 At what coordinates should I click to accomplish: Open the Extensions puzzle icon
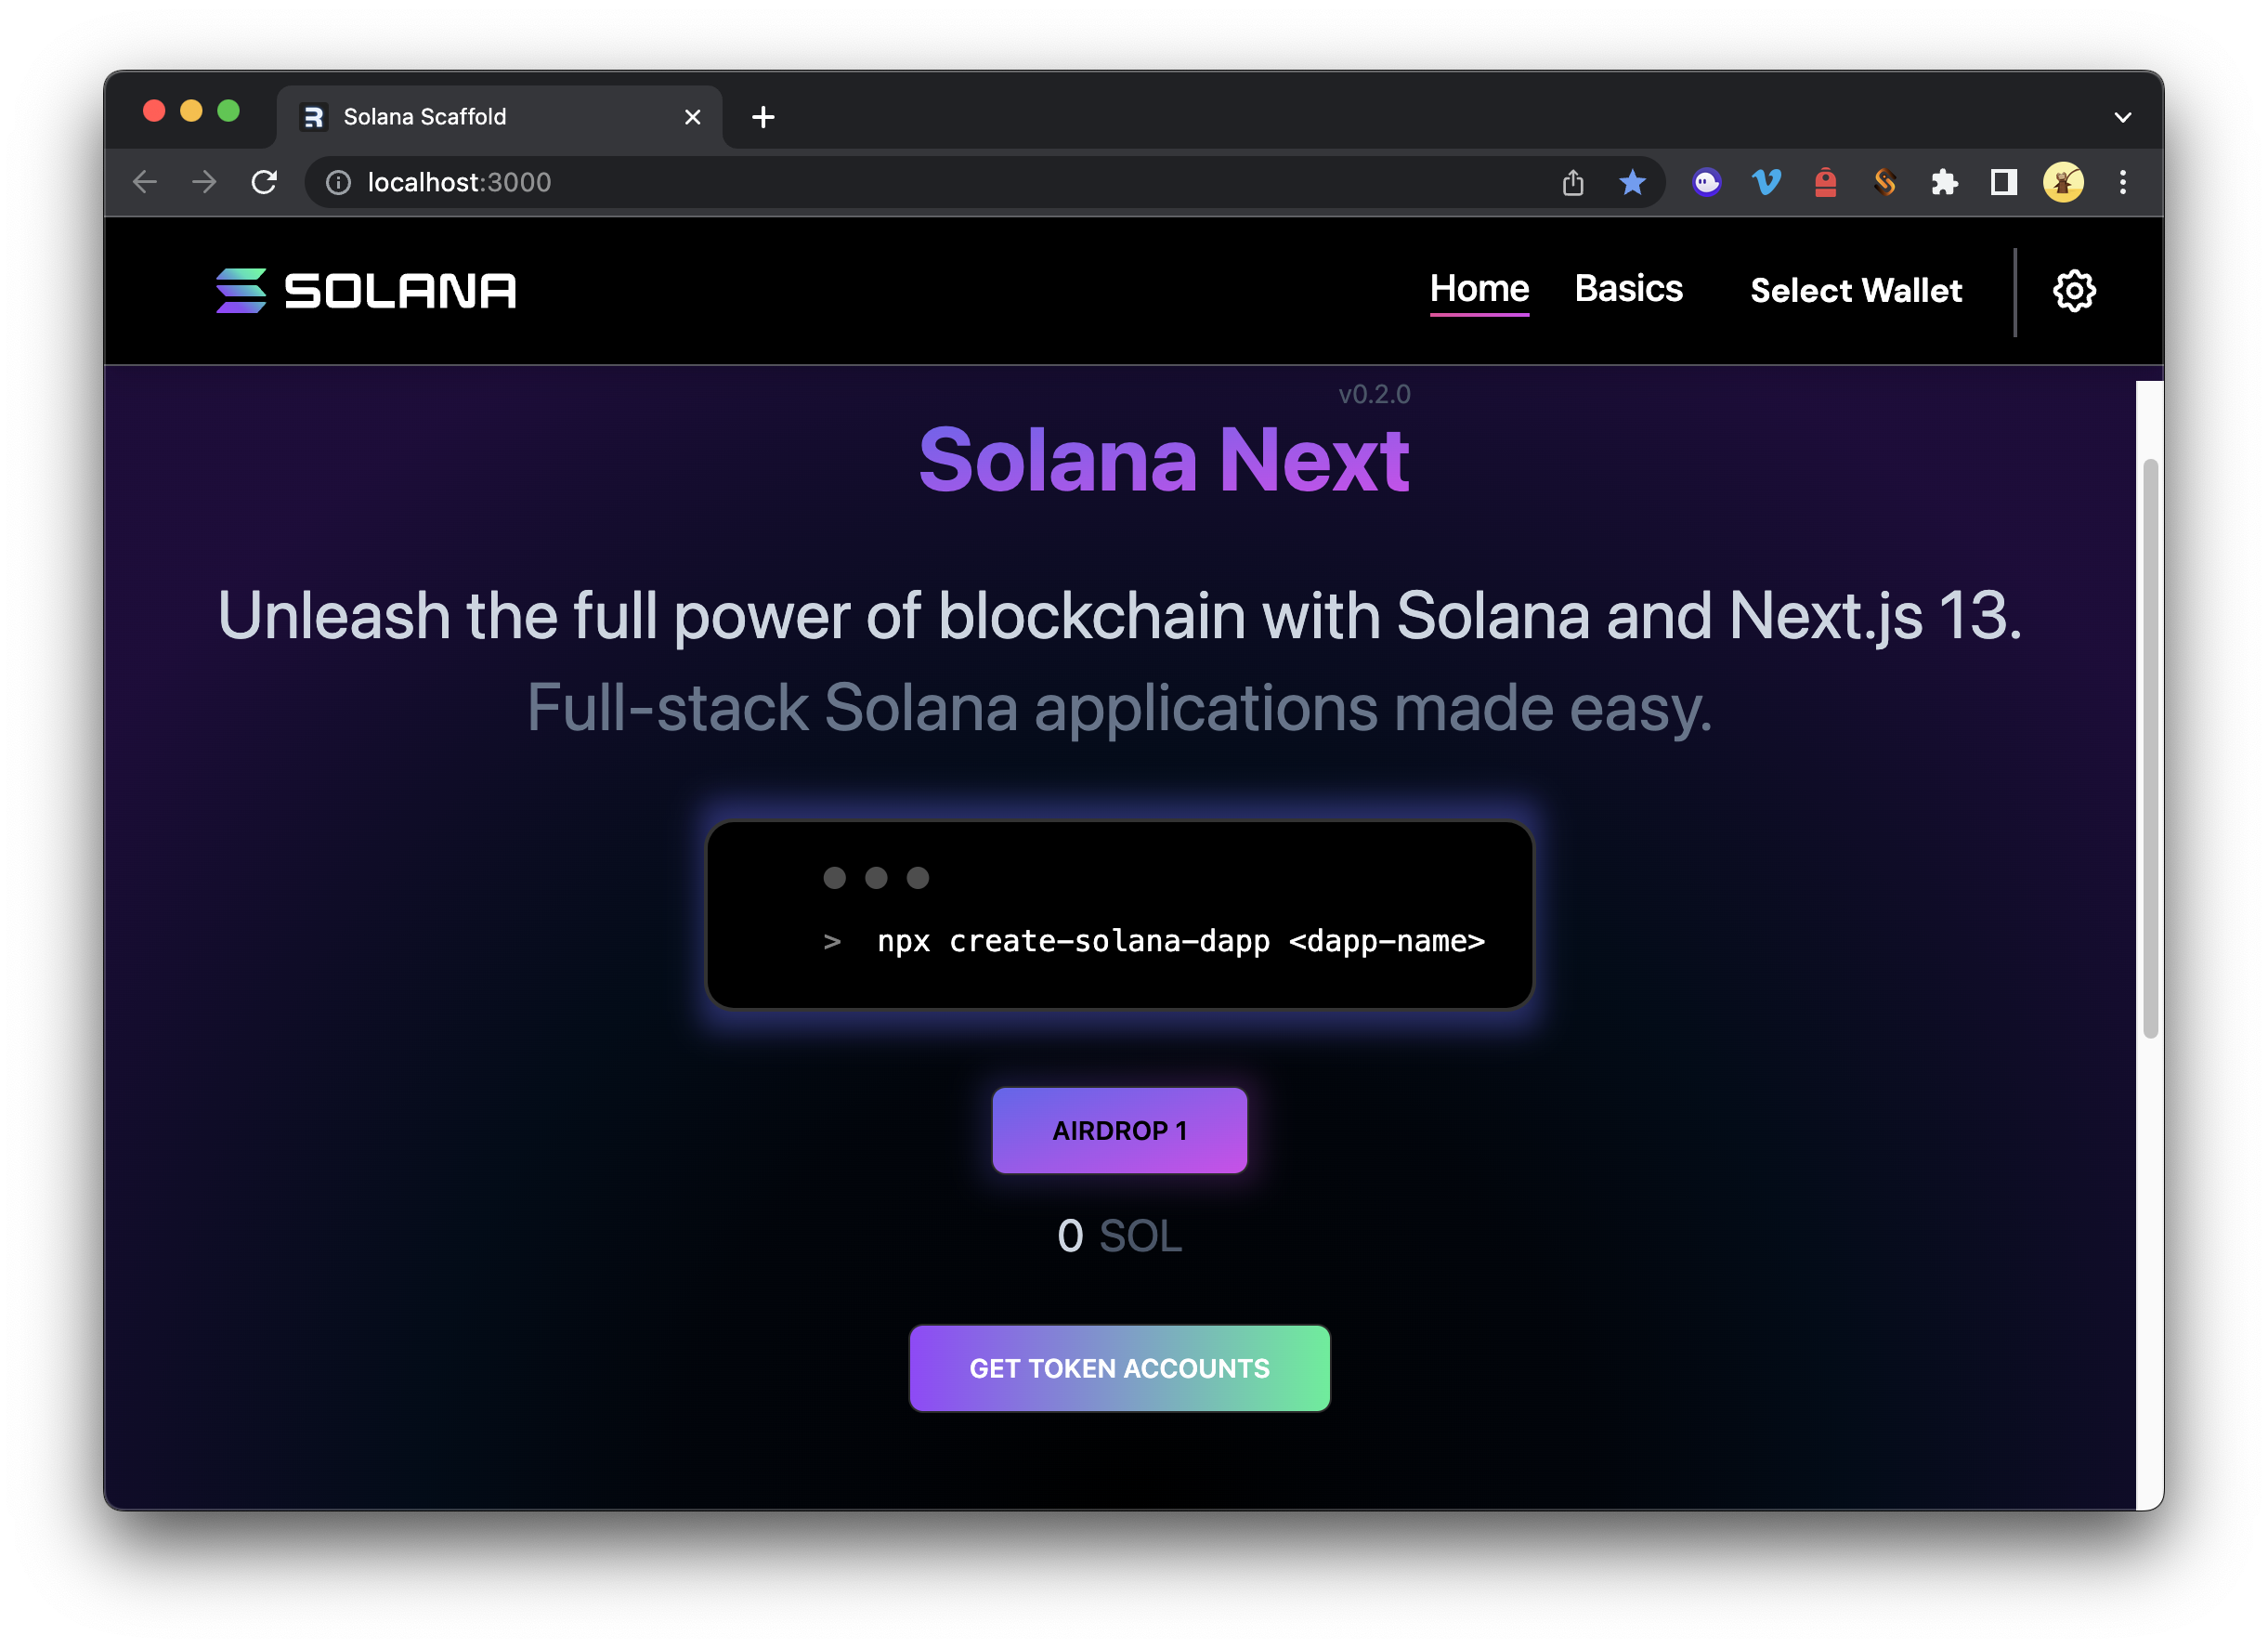pyautogui.click(x=1944, y=182)
